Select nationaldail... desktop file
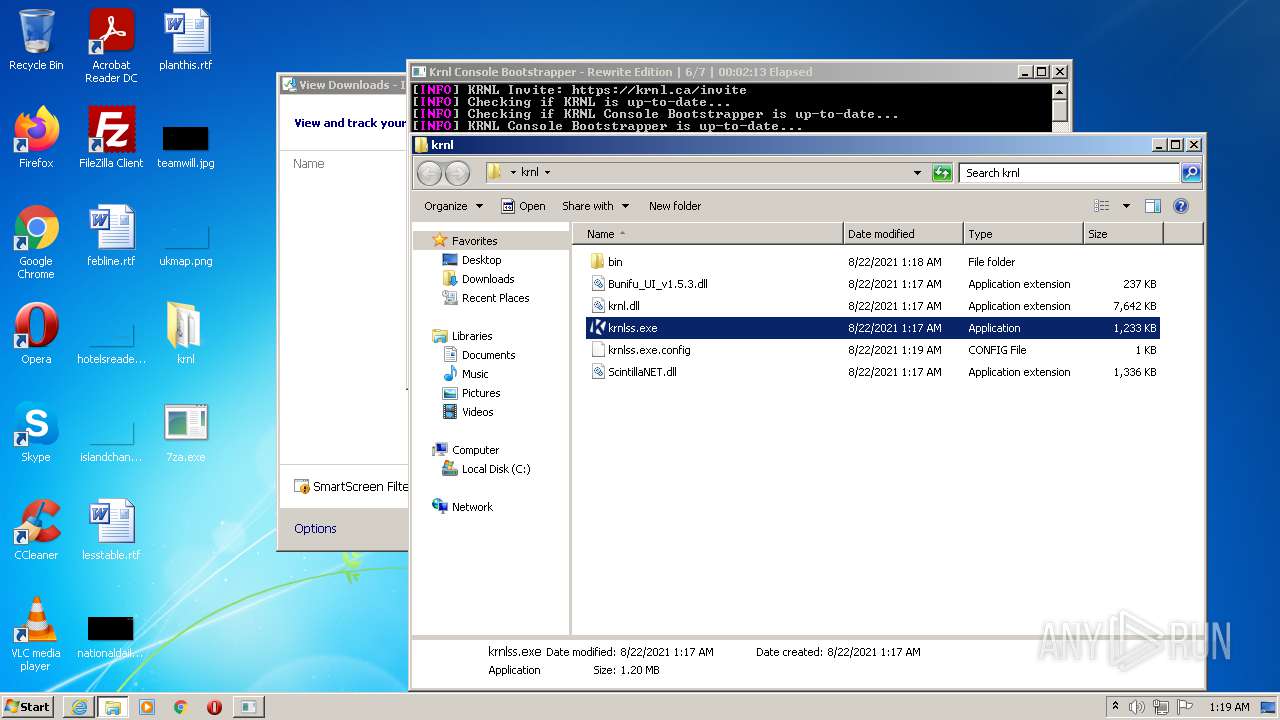Image resolution: width=1280 pixels, height=720 pixels. point(111,637)
